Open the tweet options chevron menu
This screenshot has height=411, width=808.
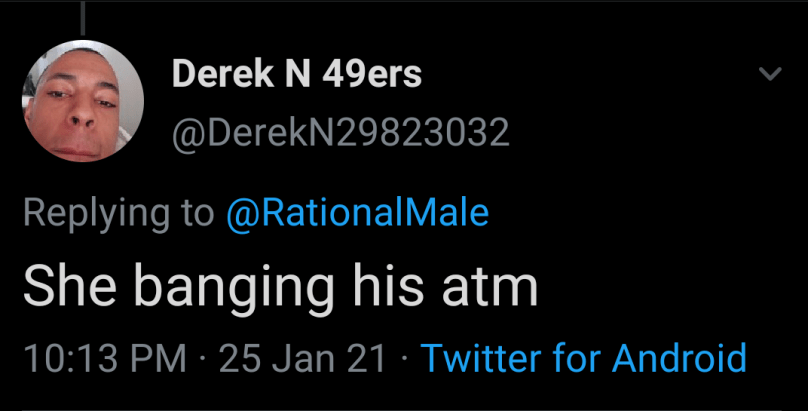point(769,74)
